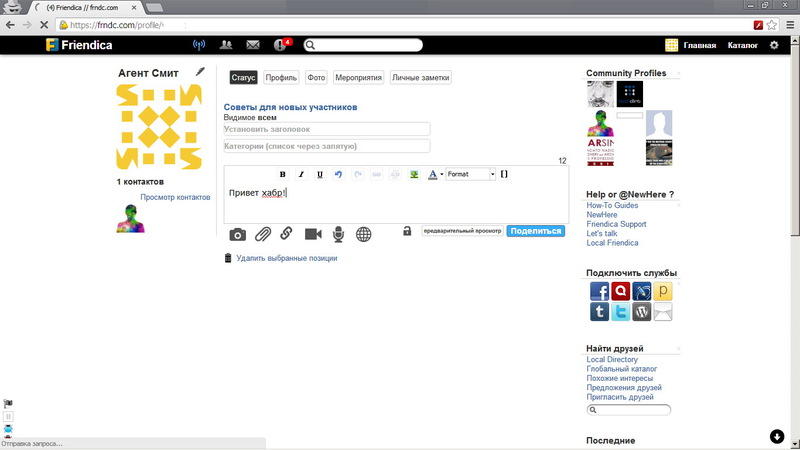Focus the Категории input field
800x450 pixels.
(x=327, y=146)
